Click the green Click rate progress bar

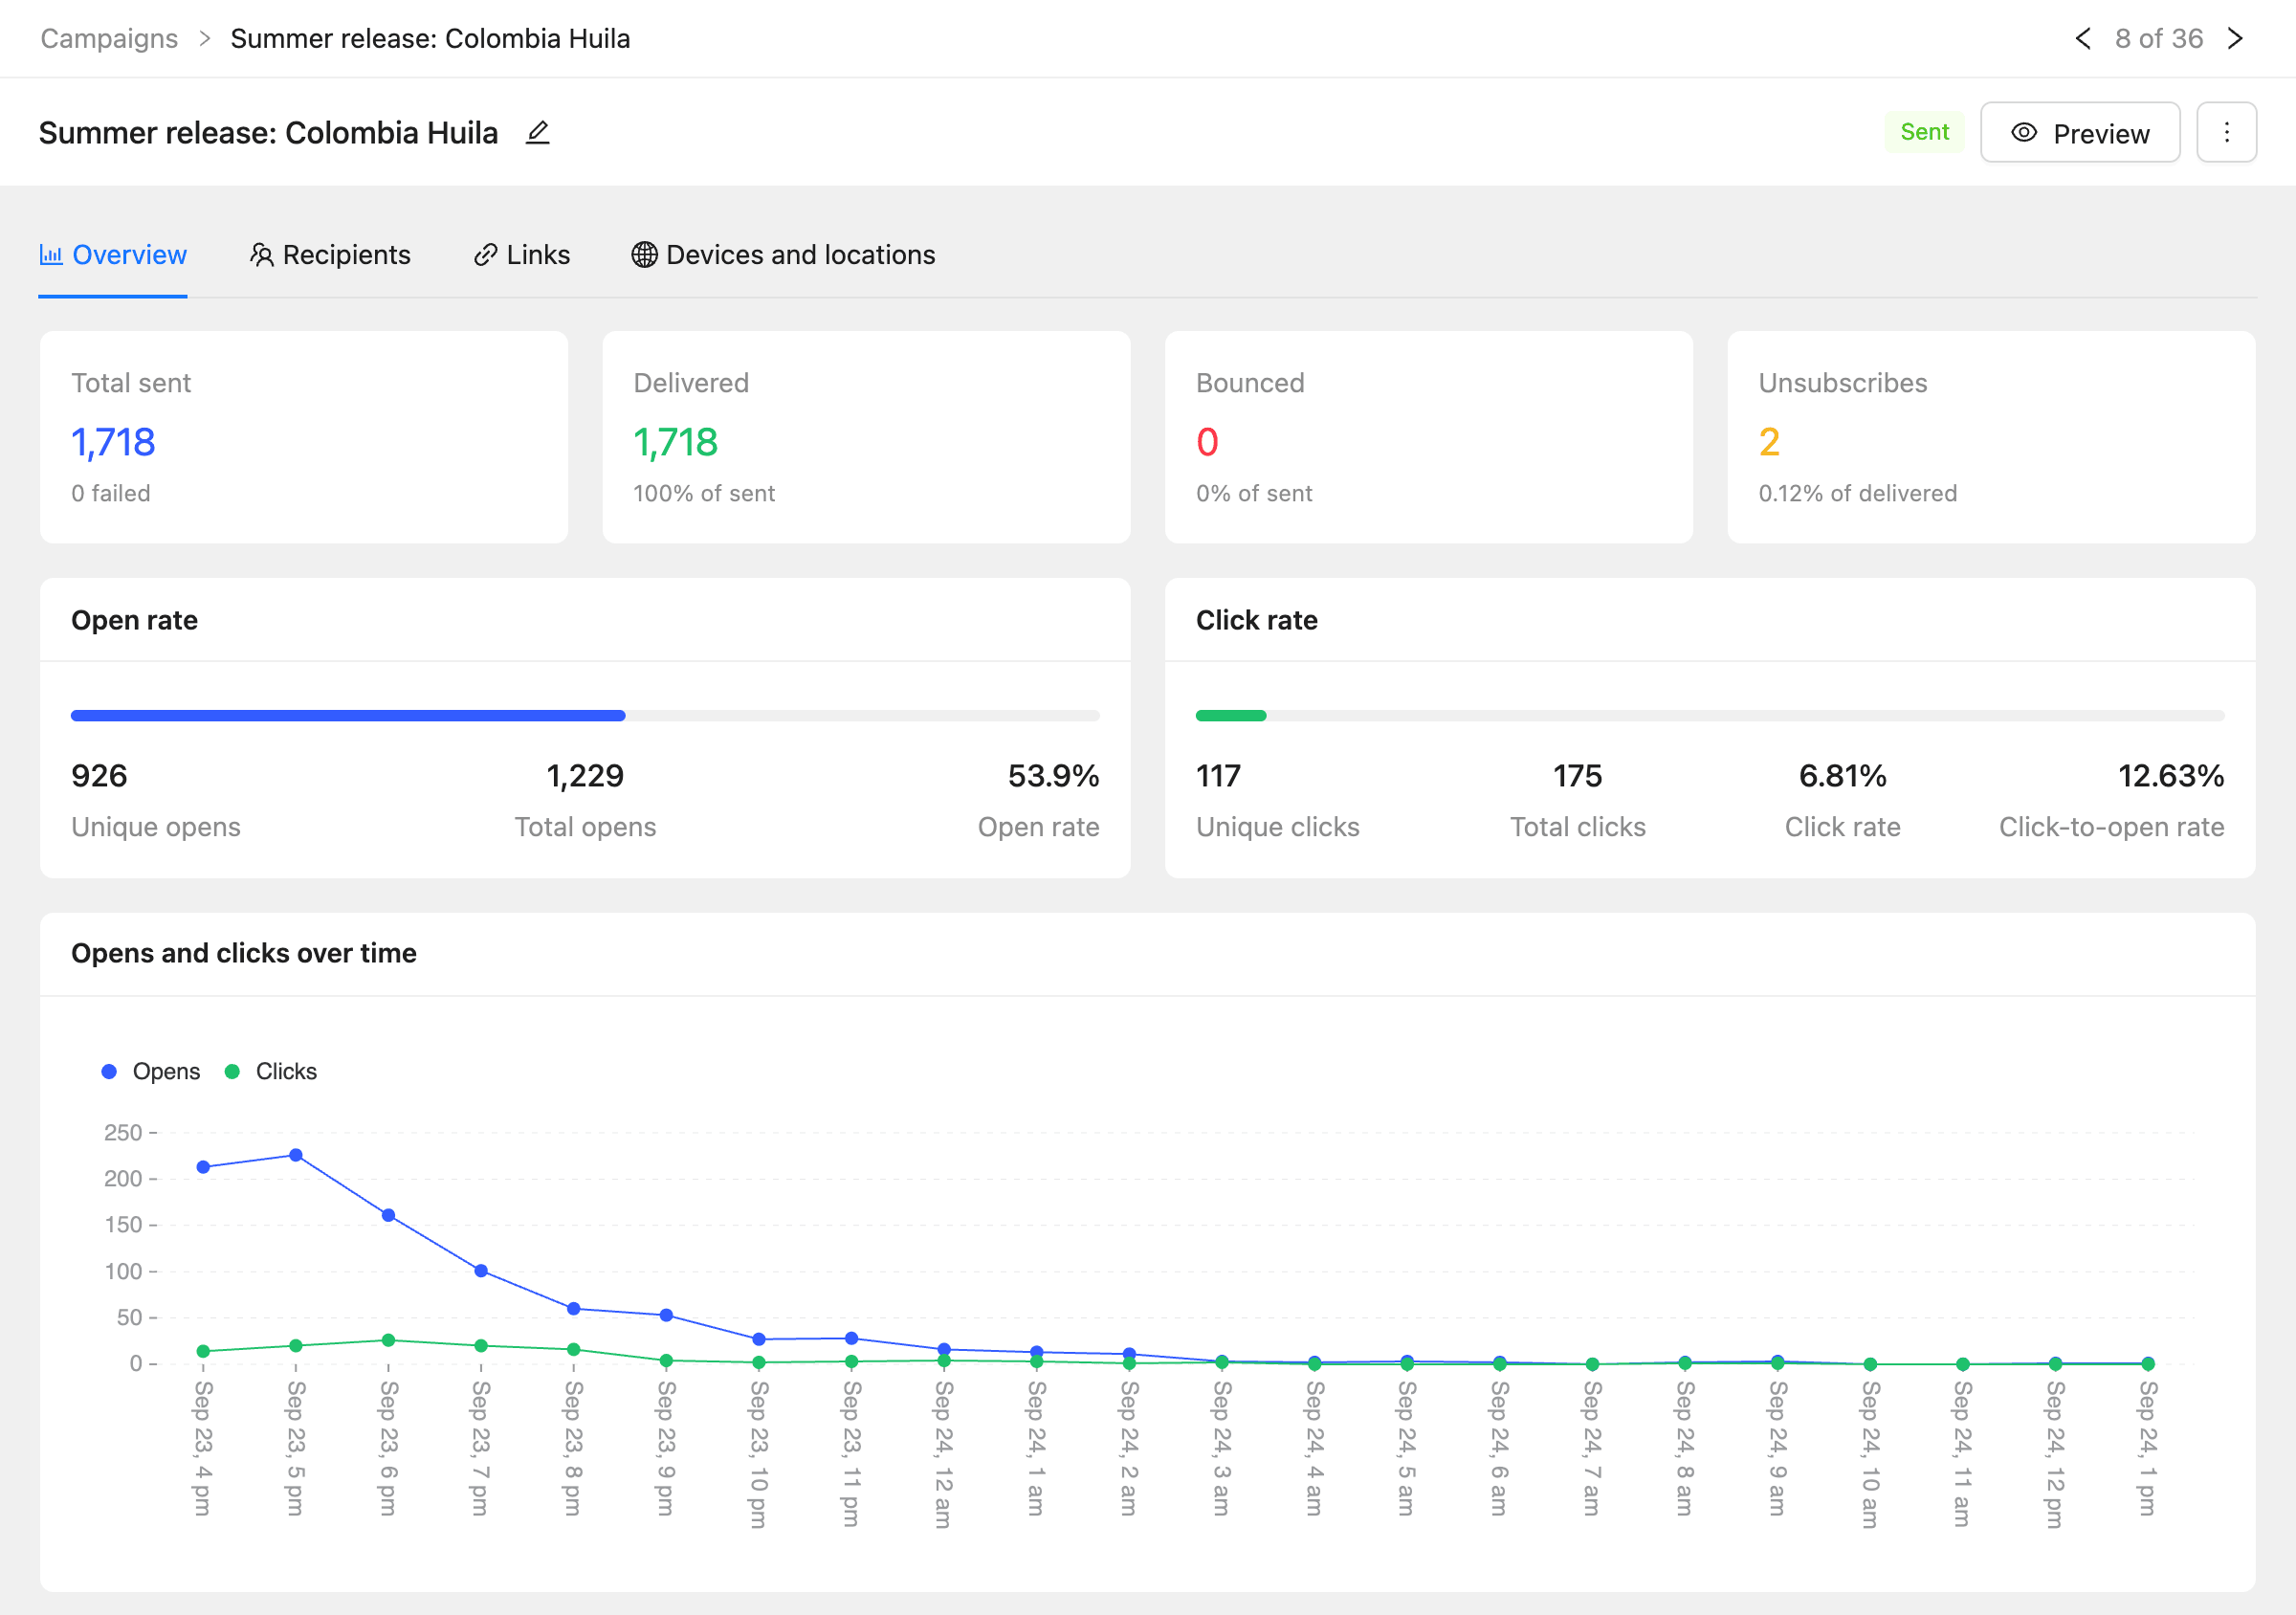coord(1231,716)
